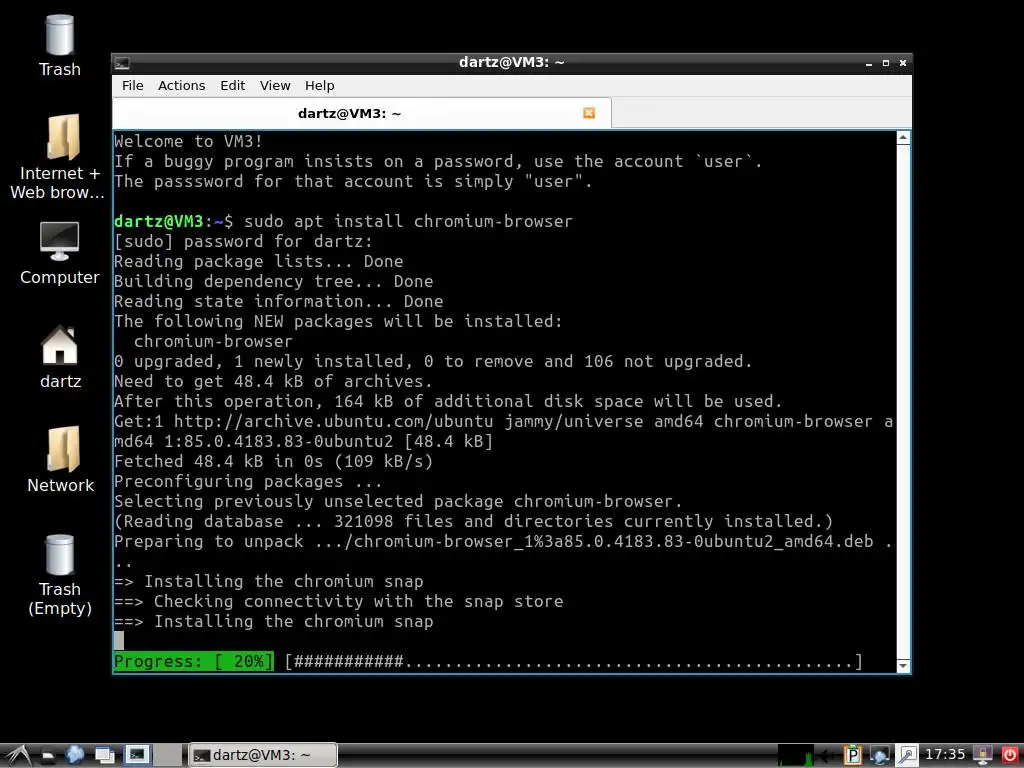Click the terminal window title text
Screen dimensions: 1024x768
(x=511, y=62)
